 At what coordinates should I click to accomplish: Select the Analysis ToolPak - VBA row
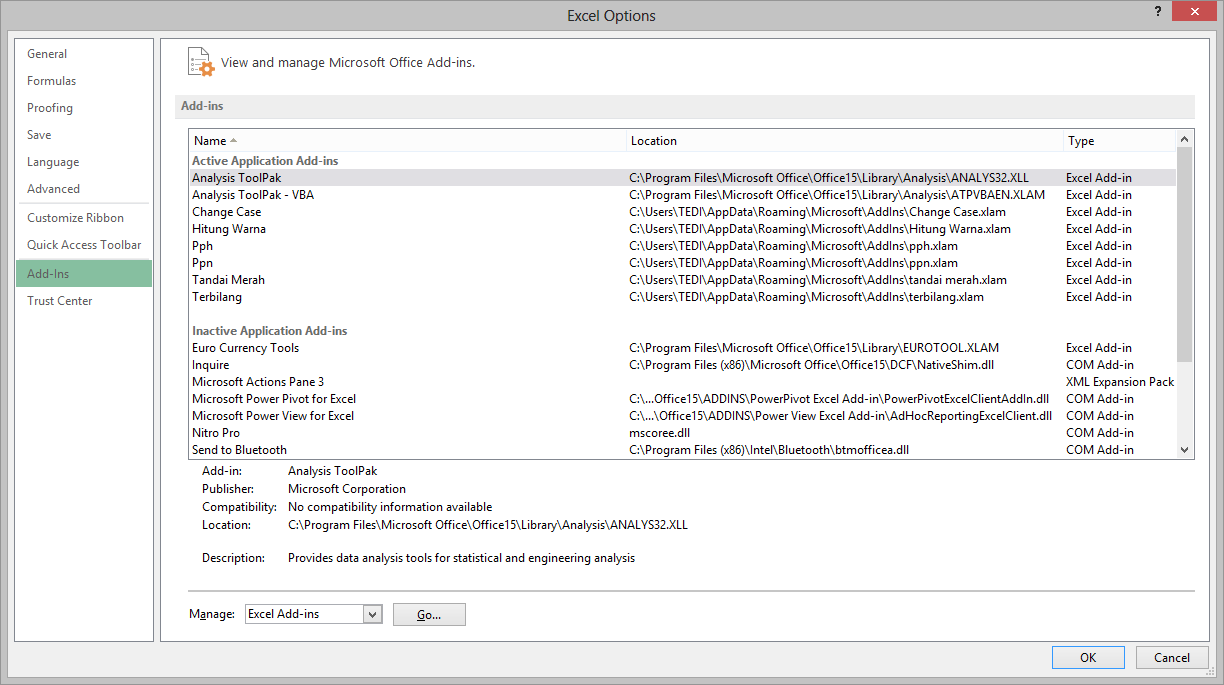pyautogui.click(x=682, y=195)
